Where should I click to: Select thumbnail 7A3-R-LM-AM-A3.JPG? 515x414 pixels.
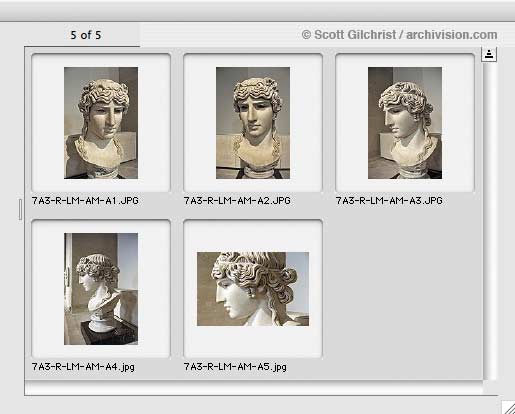(x=405, y=123)
